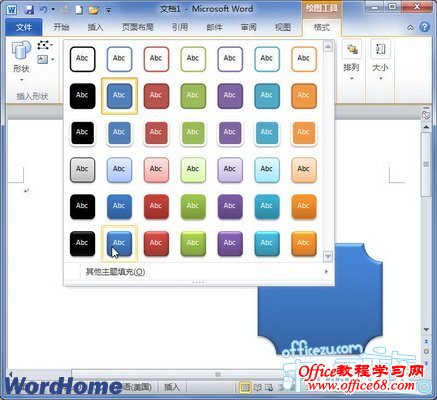This screenshot has height=400, width=437.
Task: Choose white fill red outline style
Action: tap(156, 59)
